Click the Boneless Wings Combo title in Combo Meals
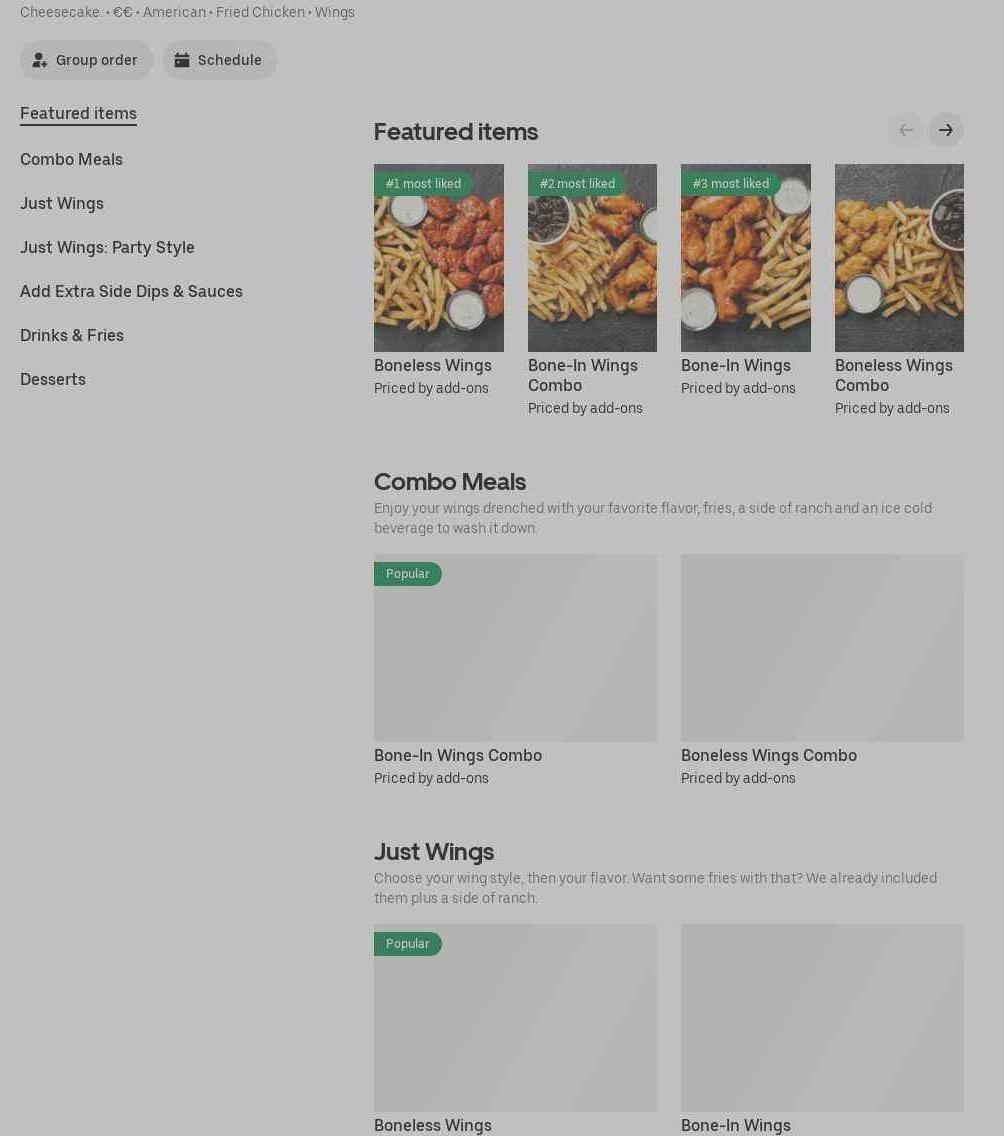Image resolution: width=1004 pixels, height=1136 pixels. point(769,756)
